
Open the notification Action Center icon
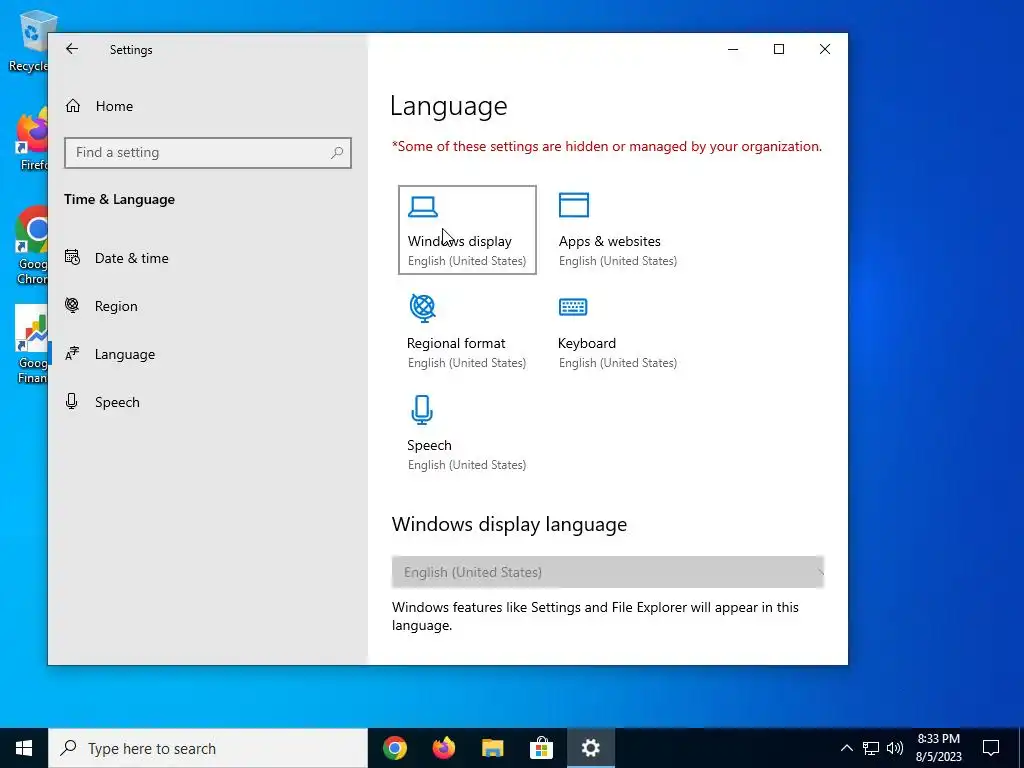[991, 748]
